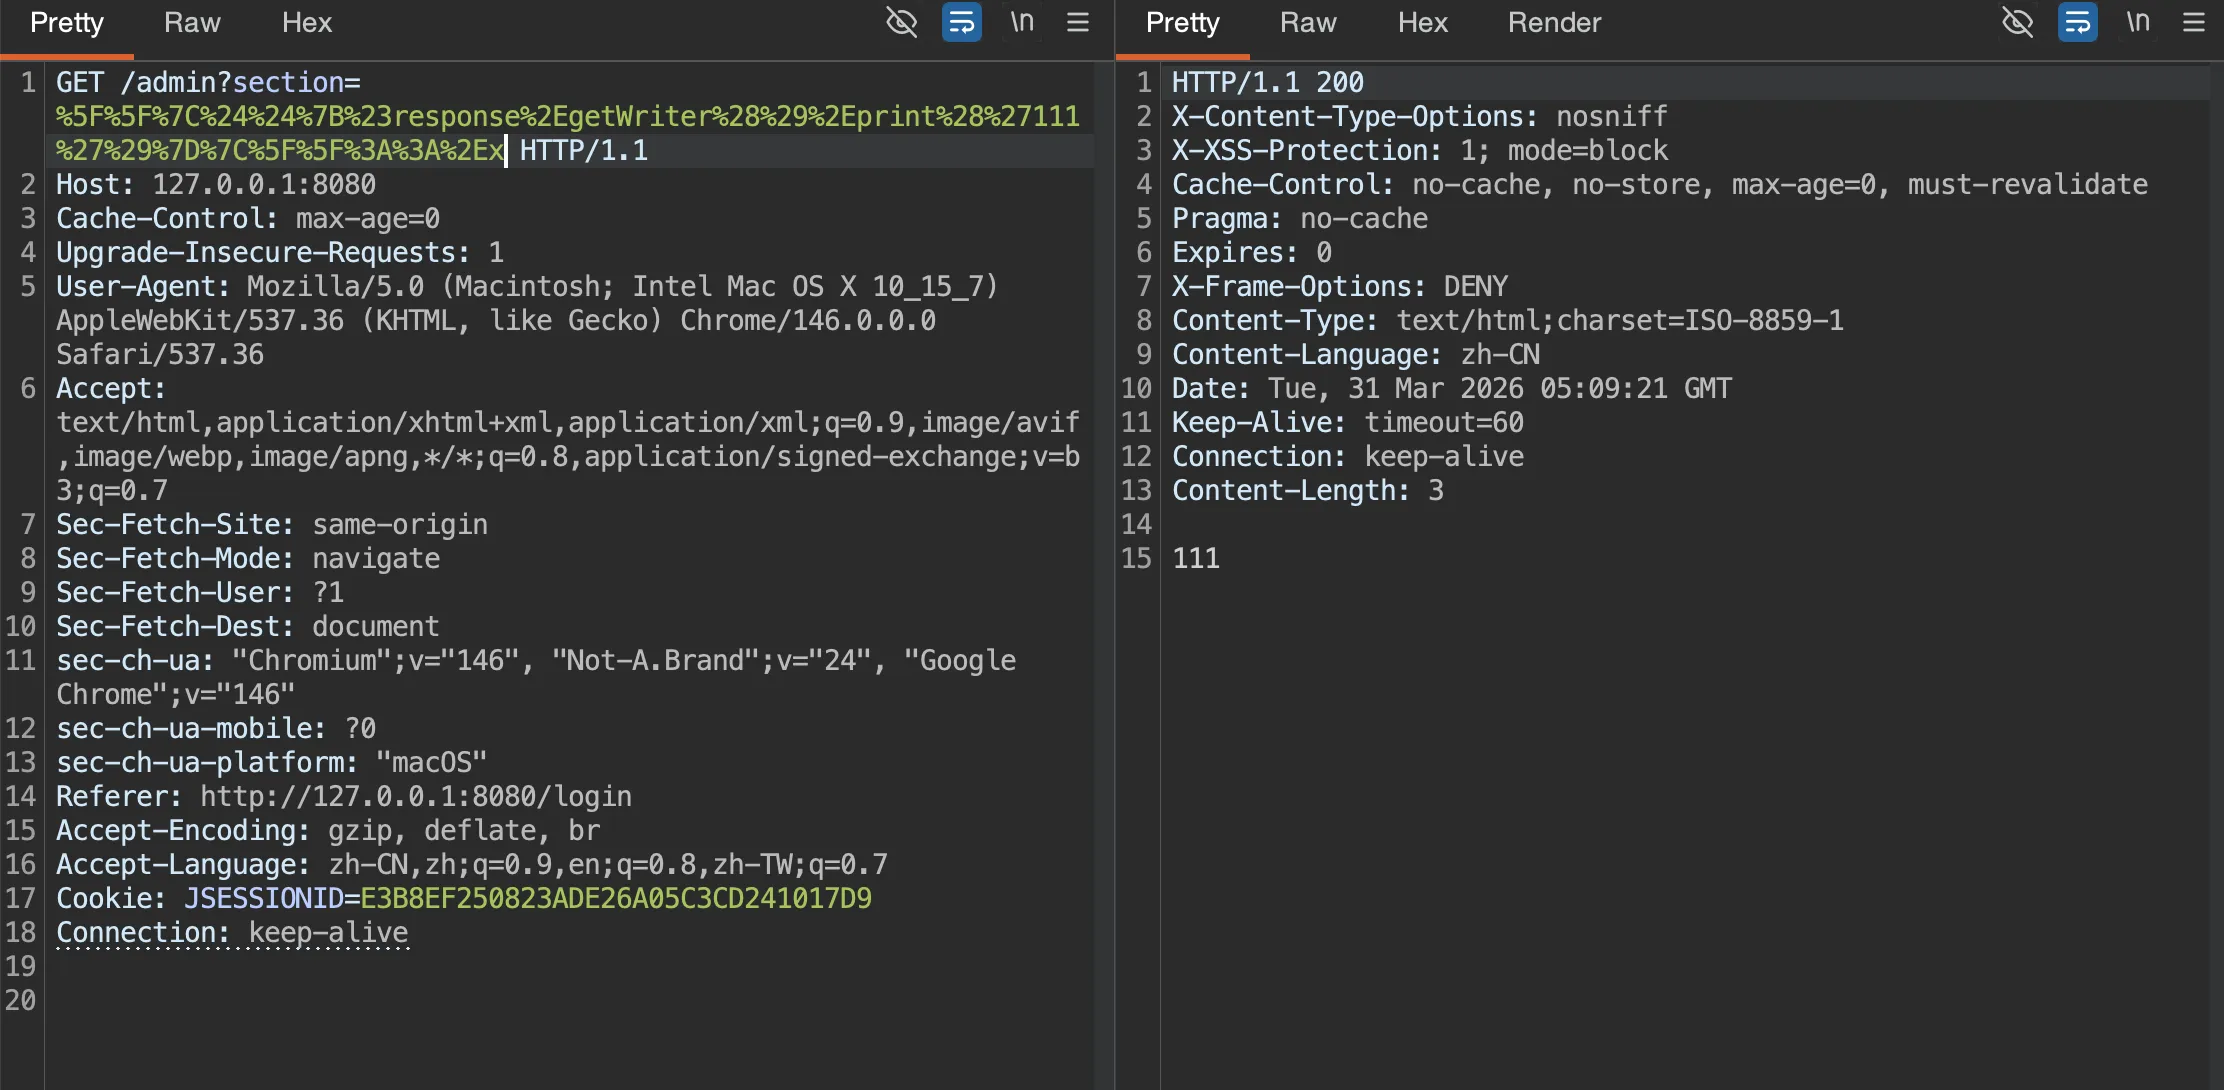Toggle \n newline display in request pane
The image size is (2224, 1090).
1021,22
